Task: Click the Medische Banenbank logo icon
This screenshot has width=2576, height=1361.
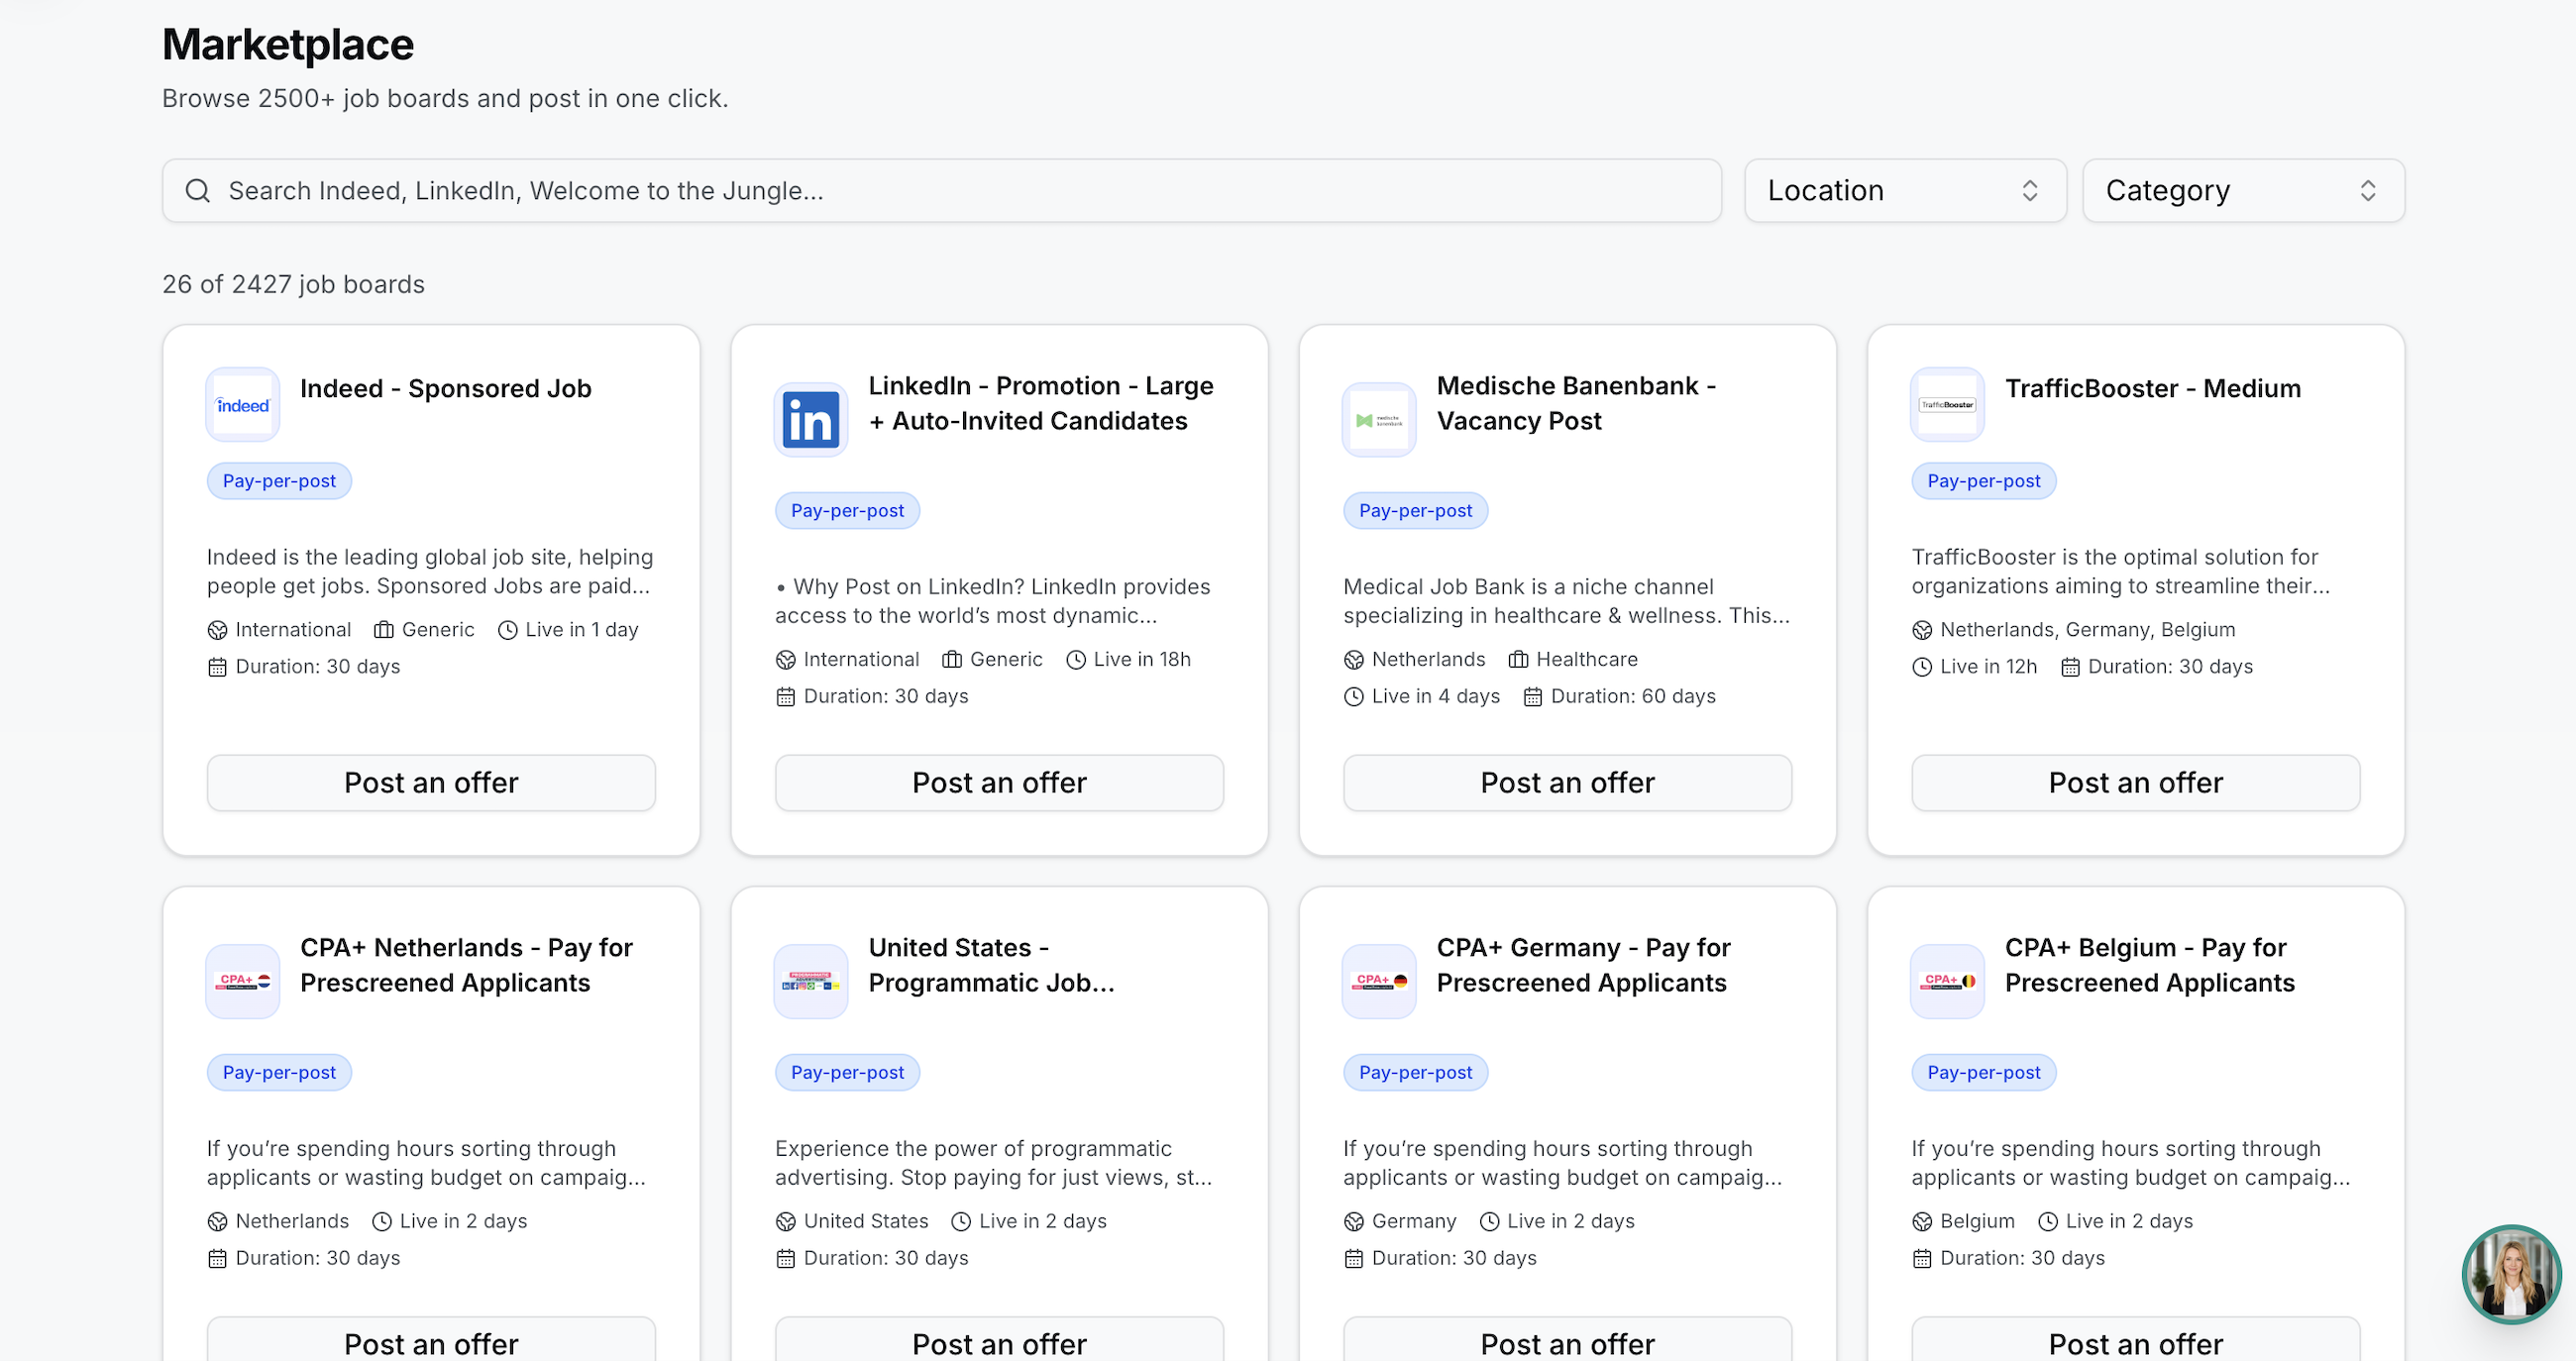Action: (x=1379, y=420)
